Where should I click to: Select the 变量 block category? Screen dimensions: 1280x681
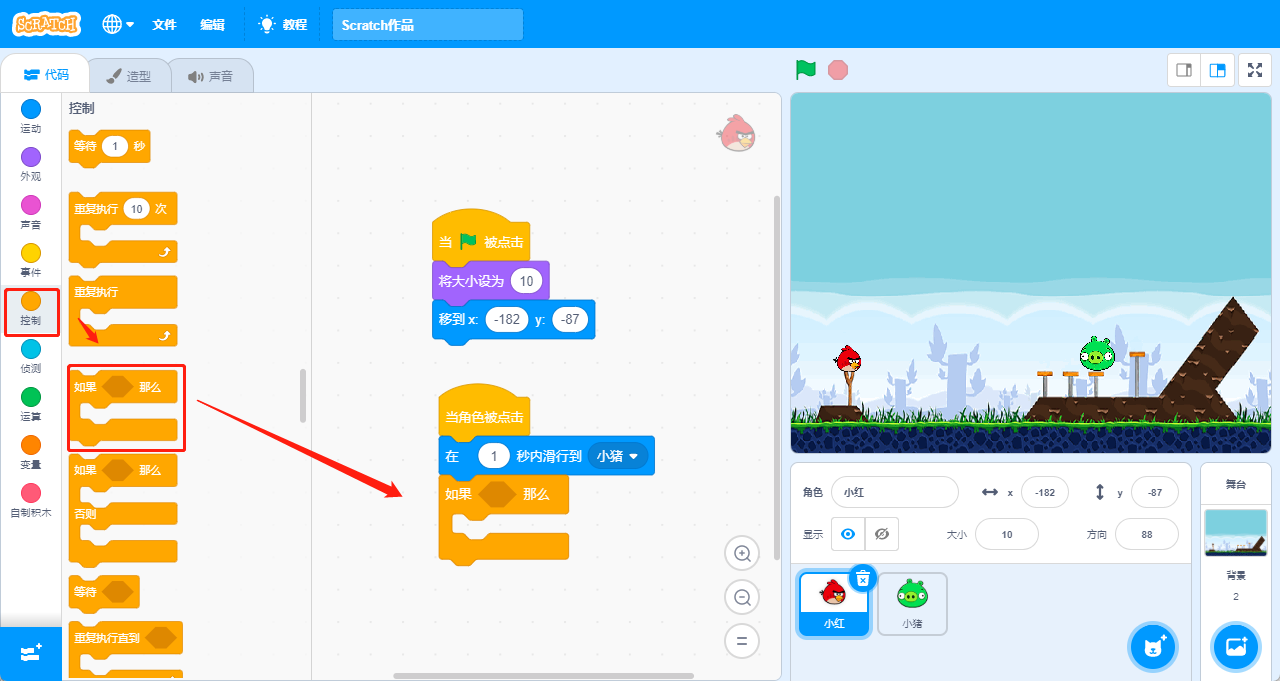31,452
